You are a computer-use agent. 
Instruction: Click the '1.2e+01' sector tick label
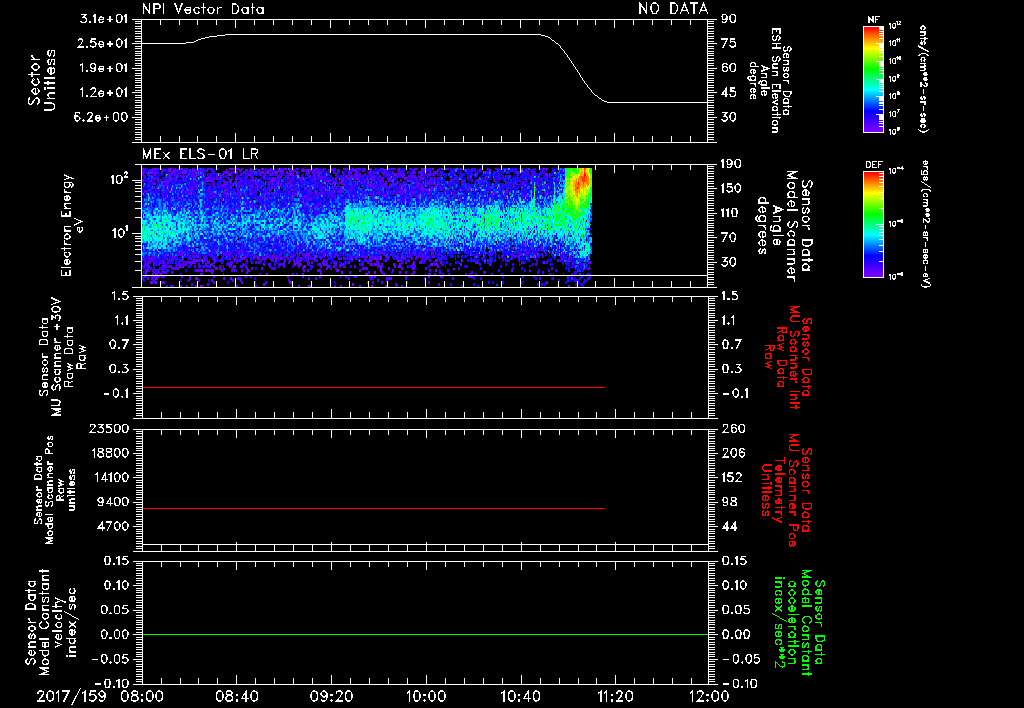coord(104,93)
